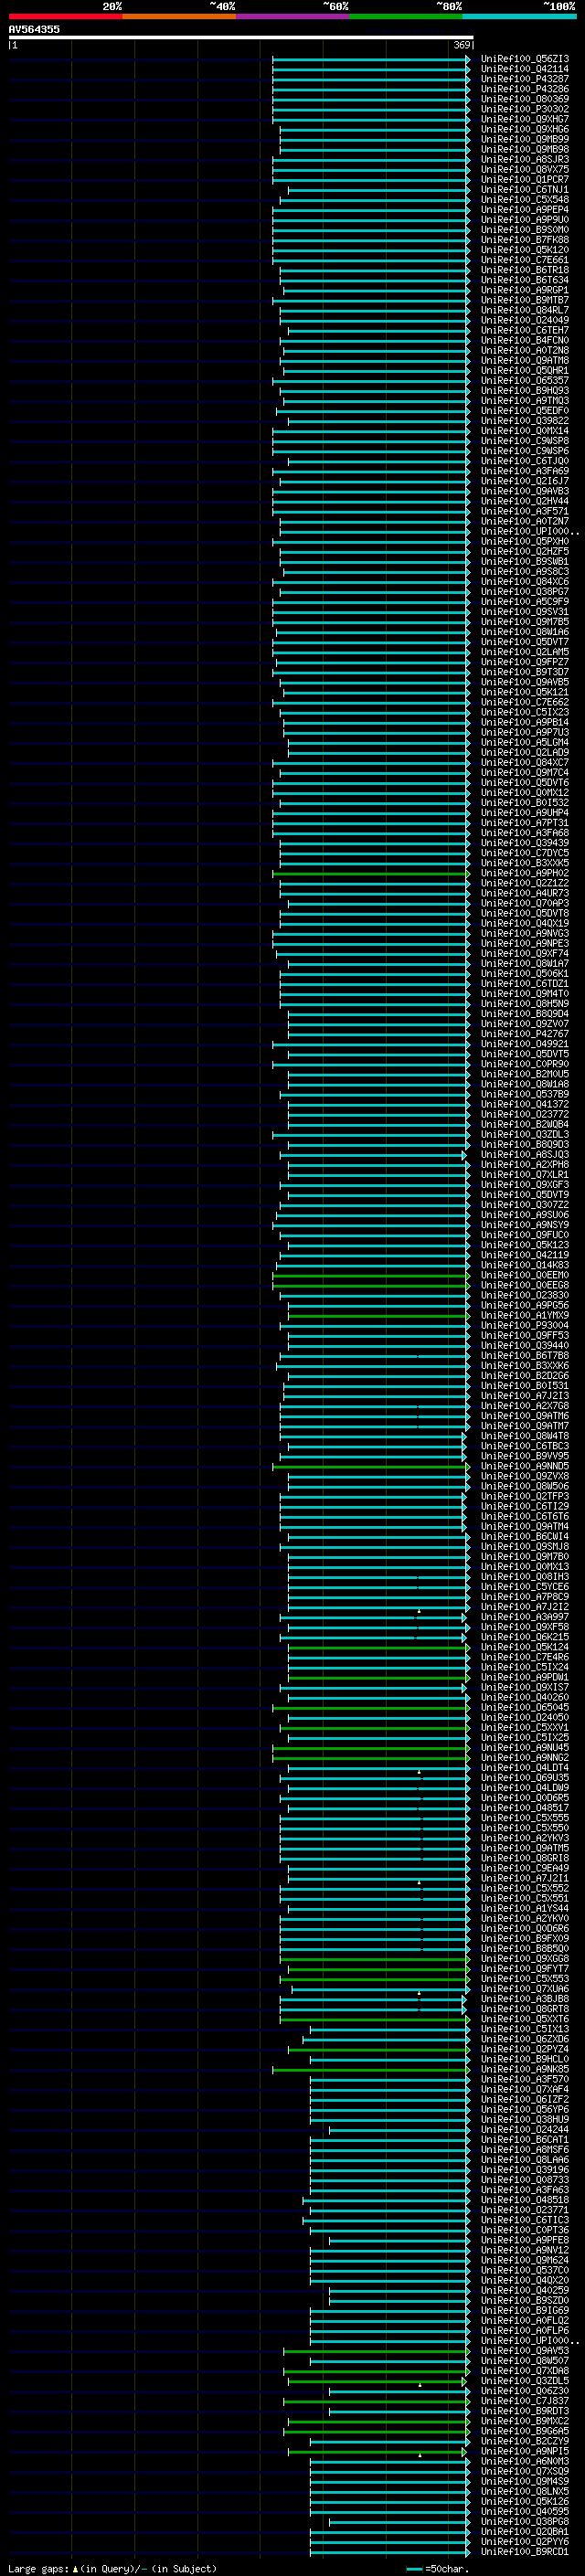Screen dimensions: 585x2576
Task: Open the UniRef100_A9PEP4 entry
Action: click(525, 210)
